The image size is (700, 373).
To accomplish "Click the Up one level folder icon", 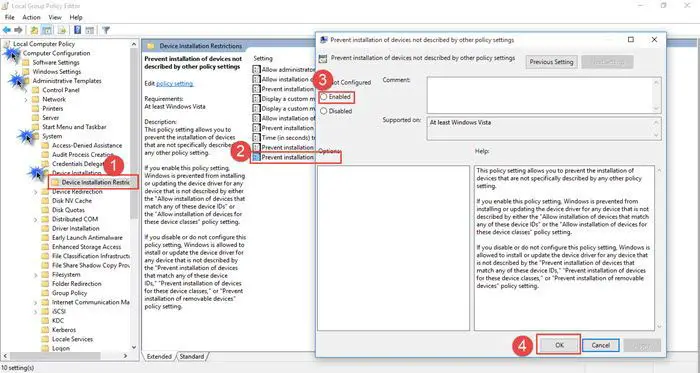I will pyautogui.click(x=34, y=30).
